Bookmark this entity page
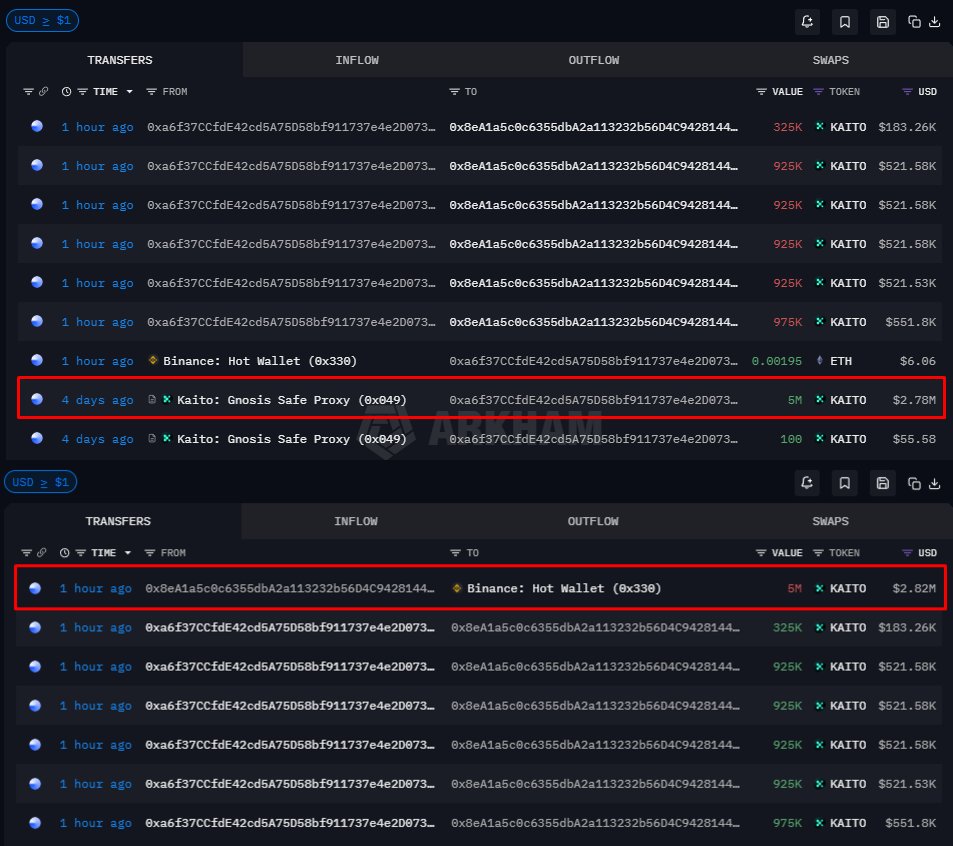This screenshot has width=953, height=846. [x=845, y=21]
